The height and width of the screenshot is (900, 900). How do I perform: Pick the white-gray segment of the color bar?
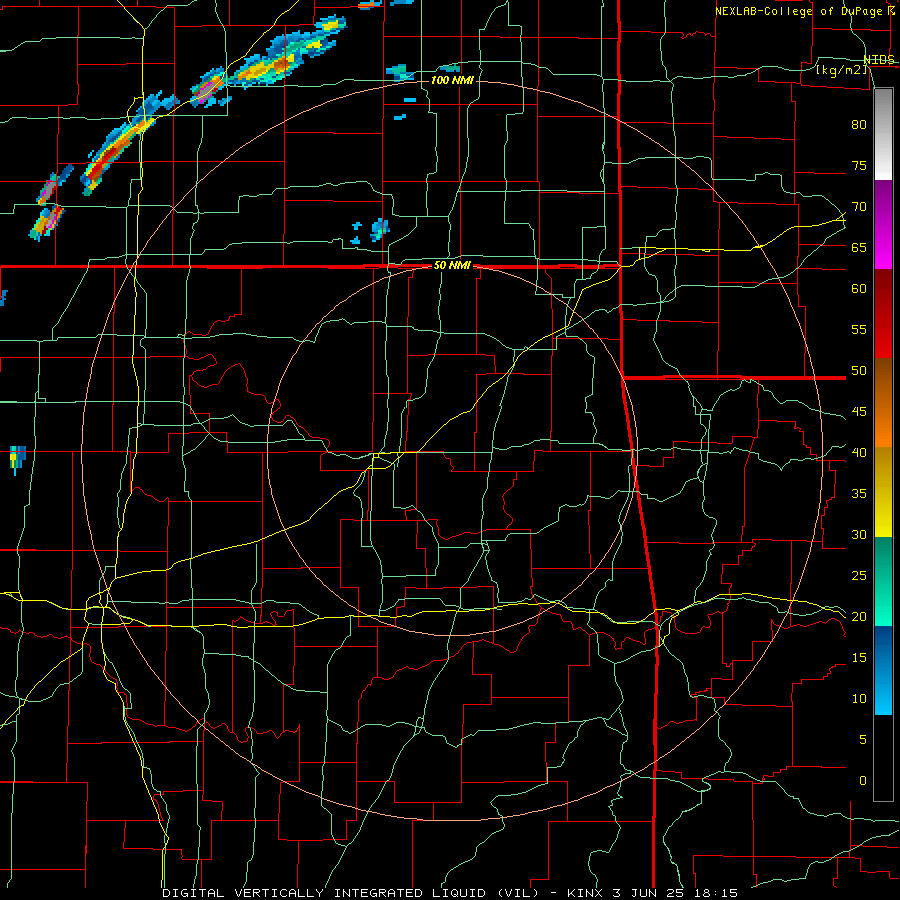[x=883, y=135]
